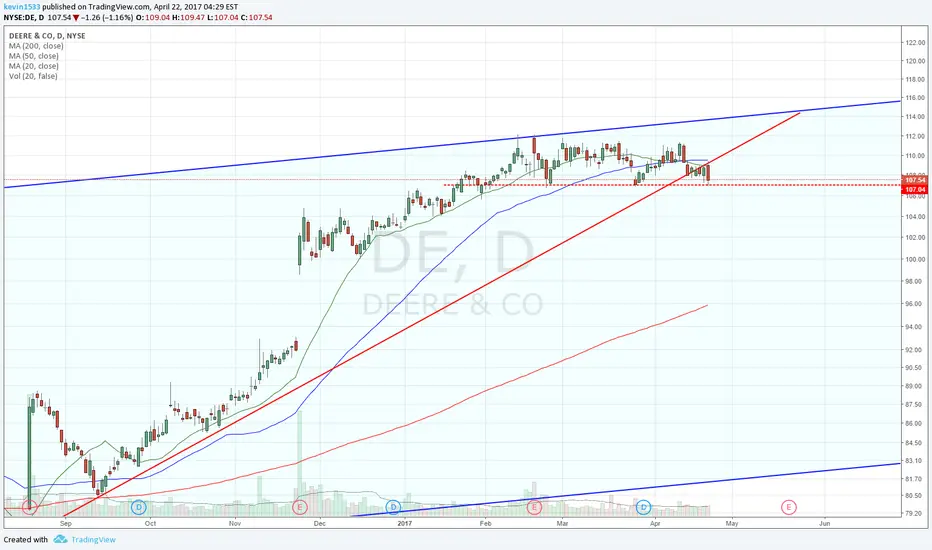This screenshot has height=550, width=932.
Task: Click the 107.04 red price tag
Action: tap(915, 190)
